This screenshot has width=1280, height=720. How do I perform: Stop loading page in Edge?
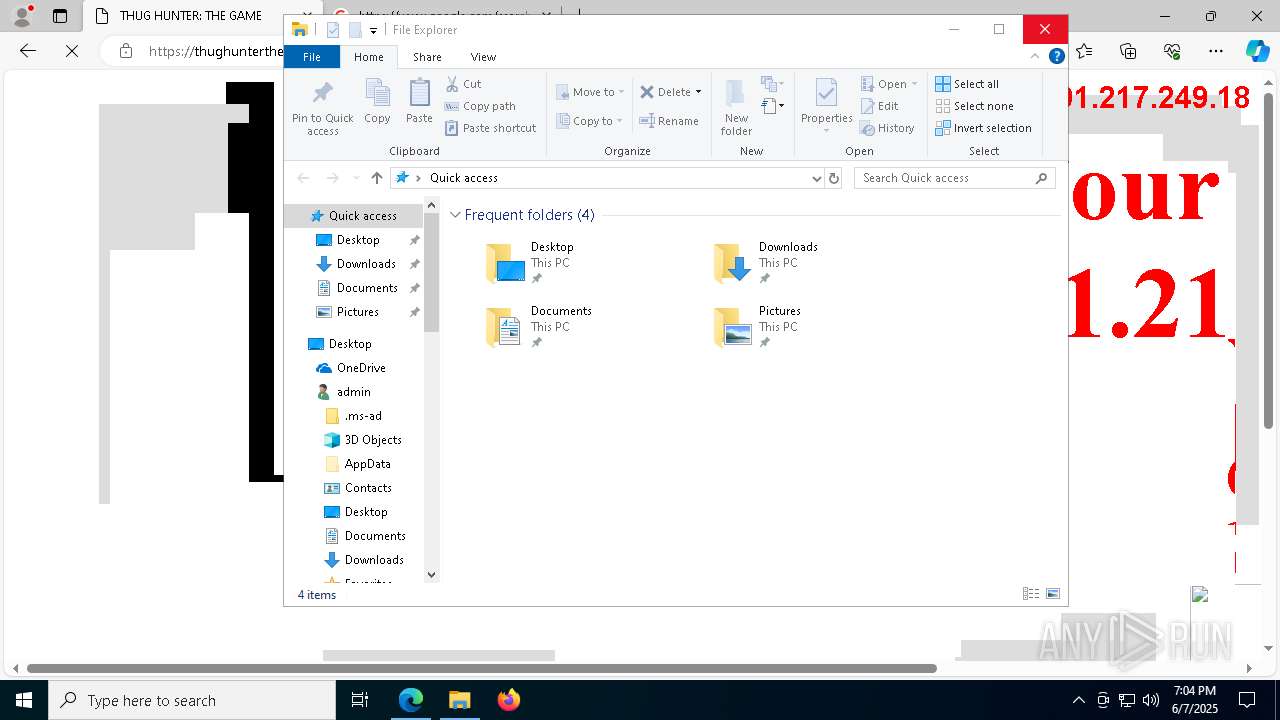tap(72, 51)
